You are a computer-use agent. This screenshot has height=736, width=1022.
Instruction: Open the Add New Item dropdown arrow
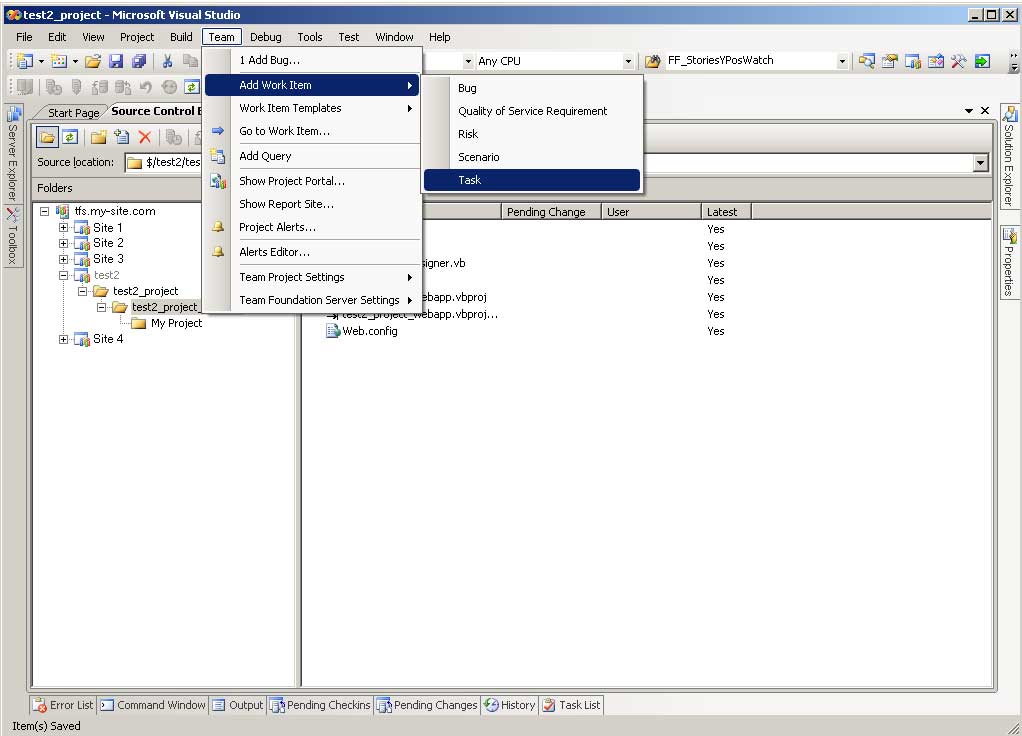tap(75, 61)
